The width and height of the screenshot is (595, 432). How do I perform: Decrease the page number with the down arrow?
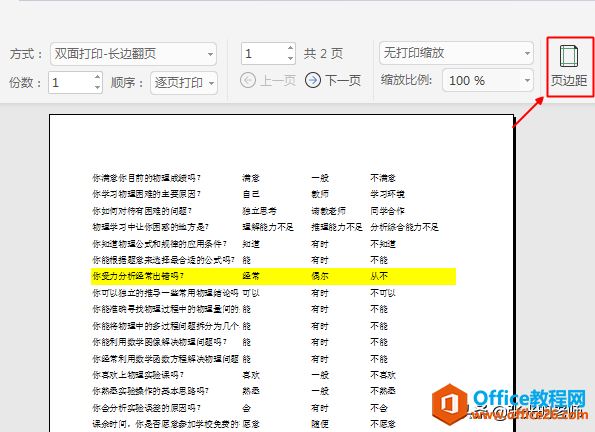(x=290, y=58)
